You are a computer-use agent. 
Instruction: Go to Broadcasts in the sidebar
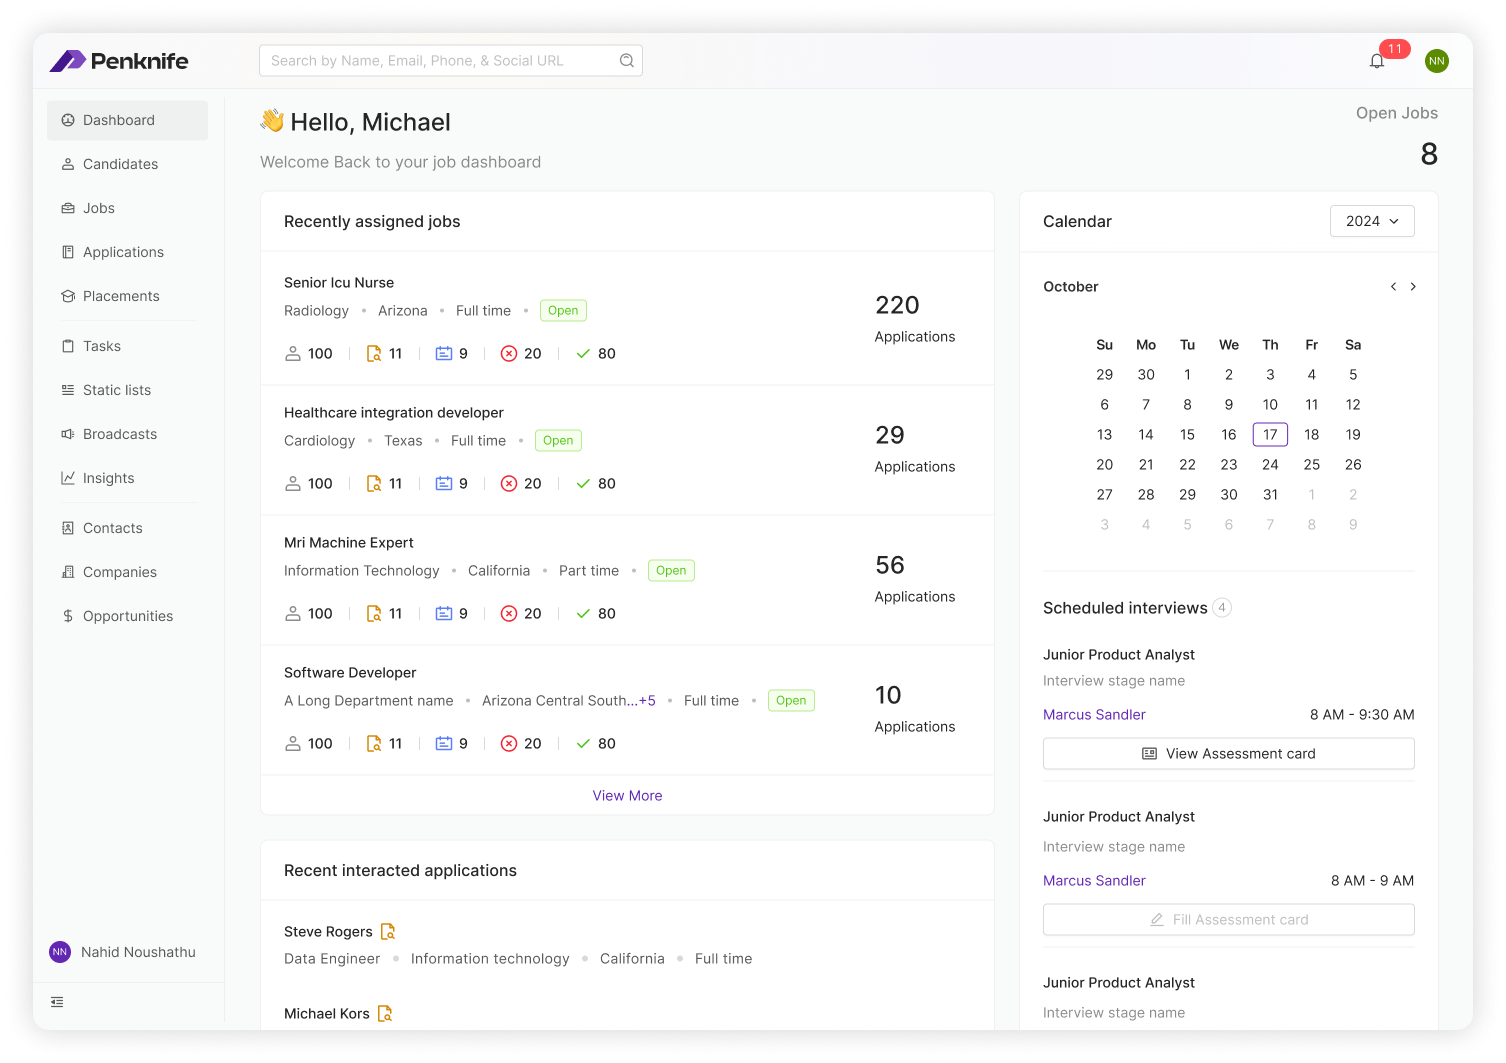(127, 434)
